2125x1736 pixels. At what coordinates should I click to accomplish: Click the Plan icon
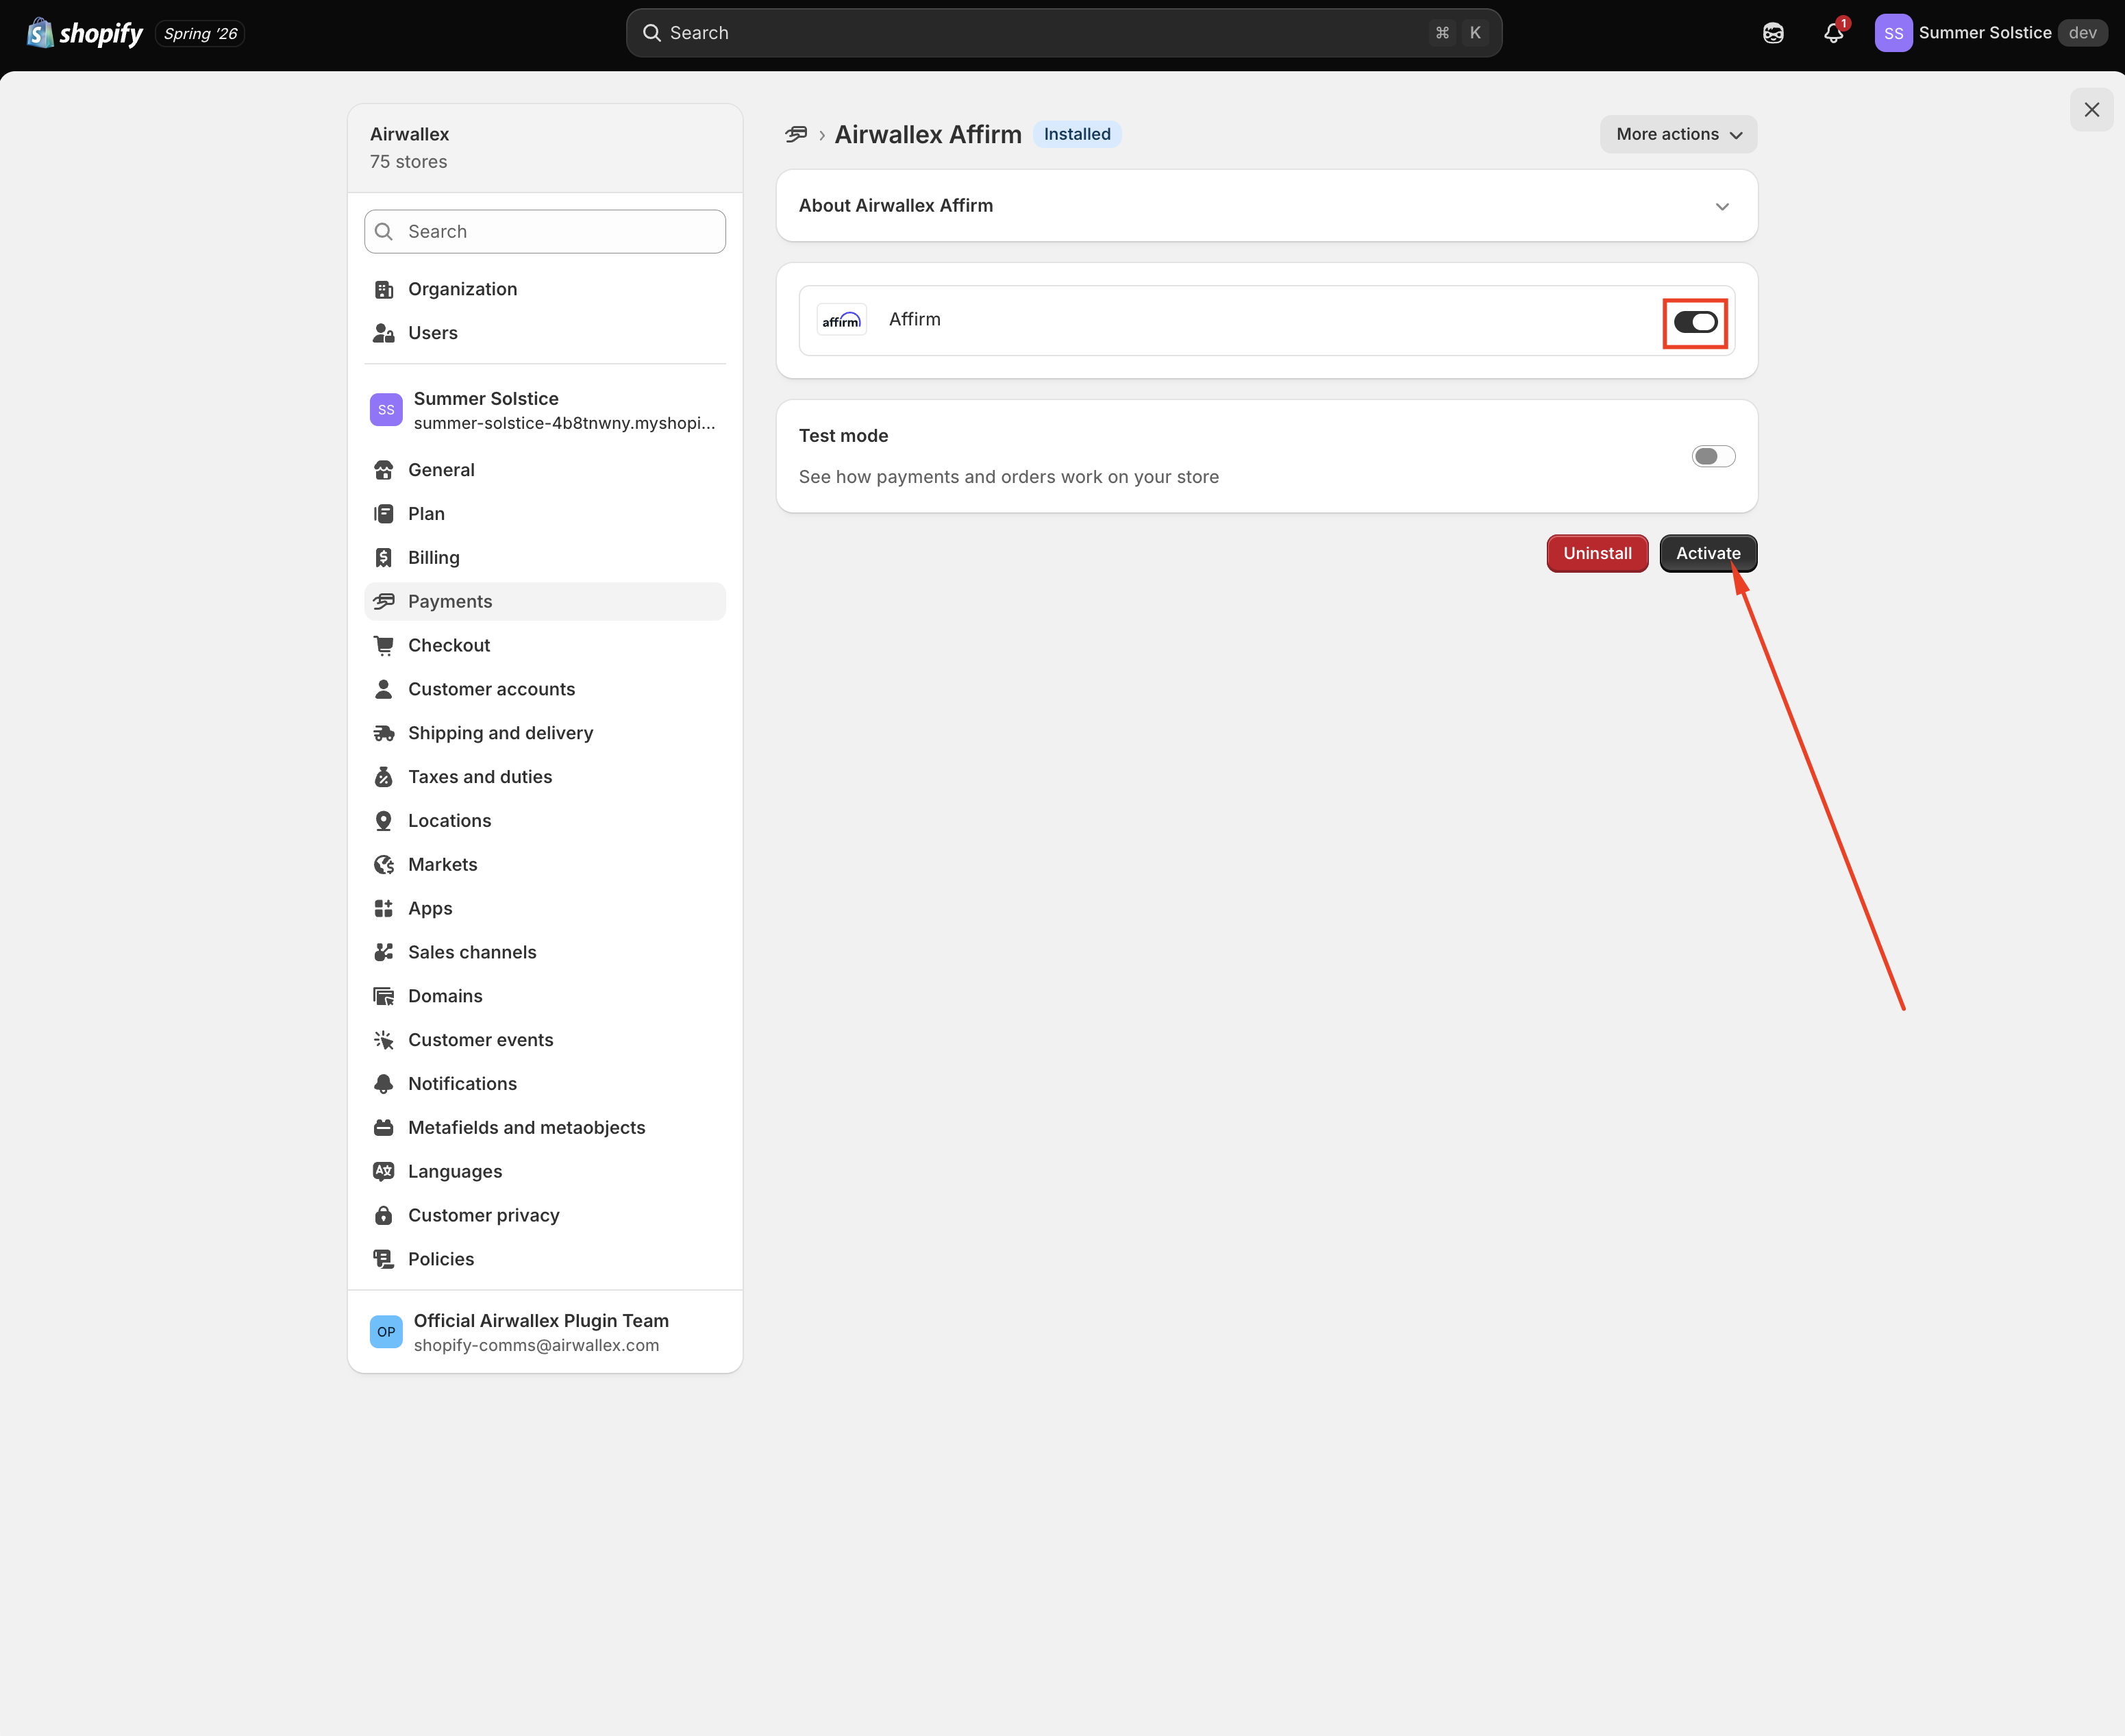(384, 514)
